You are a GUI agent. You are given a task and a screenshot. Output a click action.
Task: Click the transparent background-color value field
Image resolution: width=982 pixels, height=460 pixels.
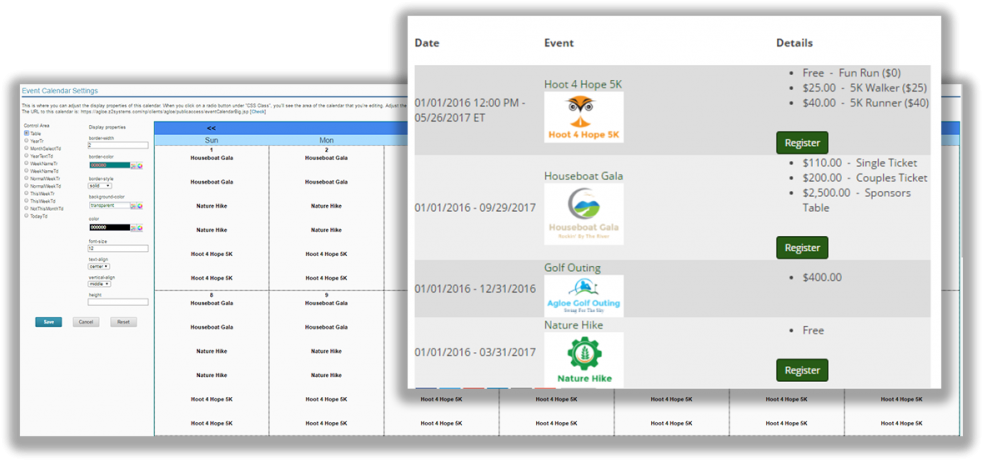(110, 205)
